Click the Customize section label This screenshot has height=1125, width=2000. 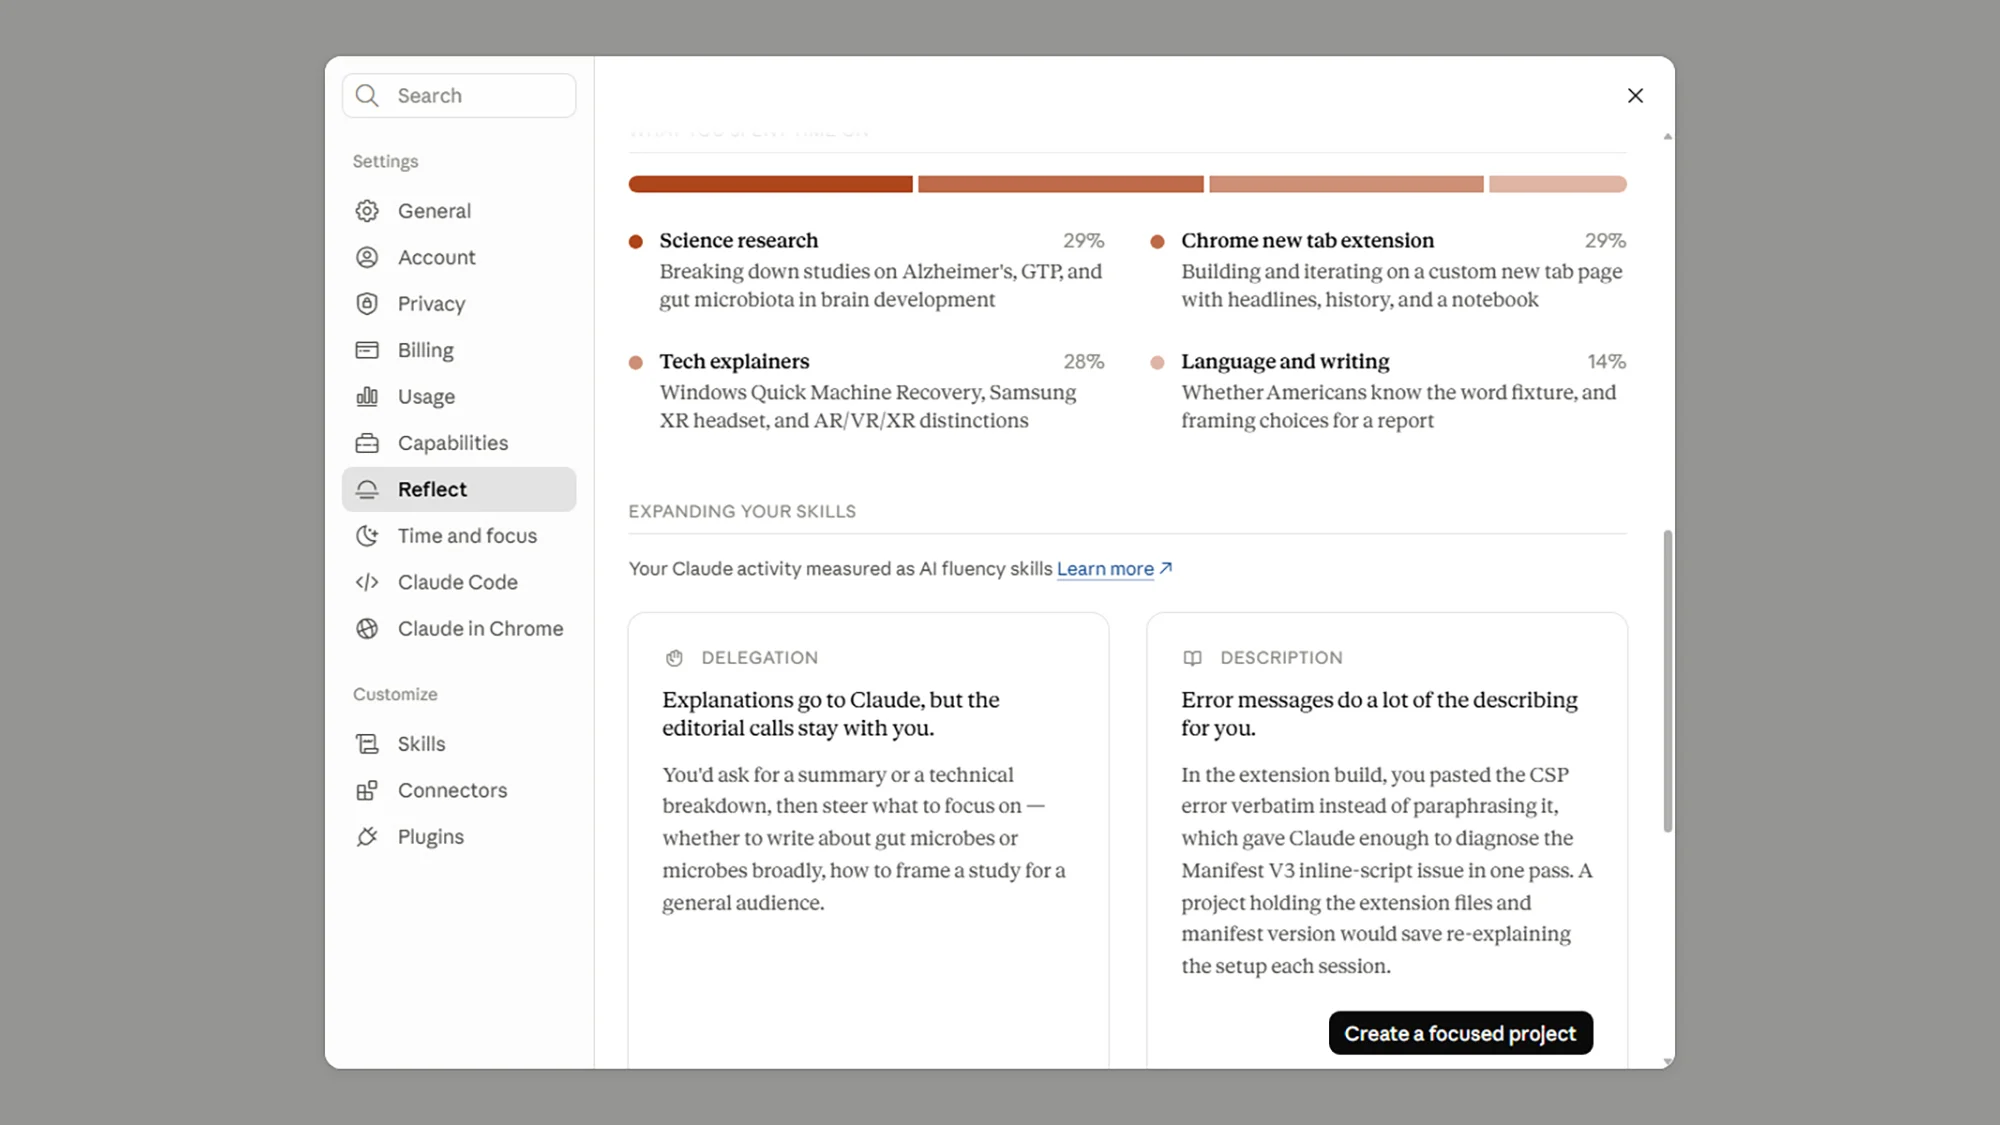click(x=395, y=694)
